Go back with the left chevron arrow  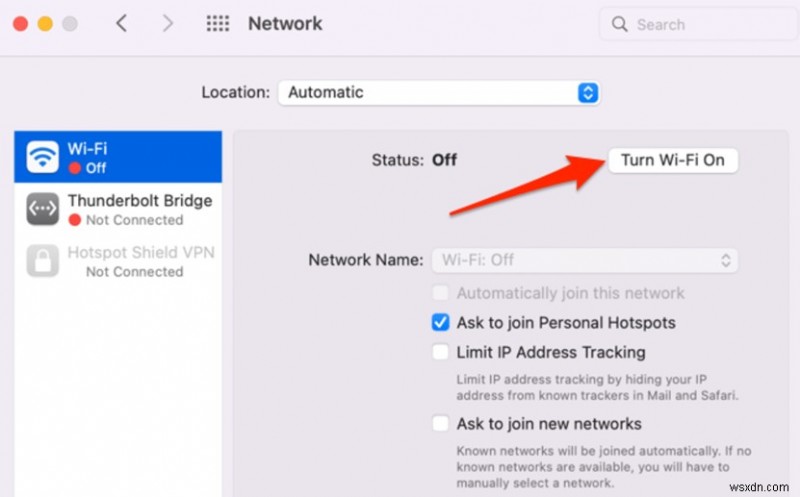[x=121, y=23]
